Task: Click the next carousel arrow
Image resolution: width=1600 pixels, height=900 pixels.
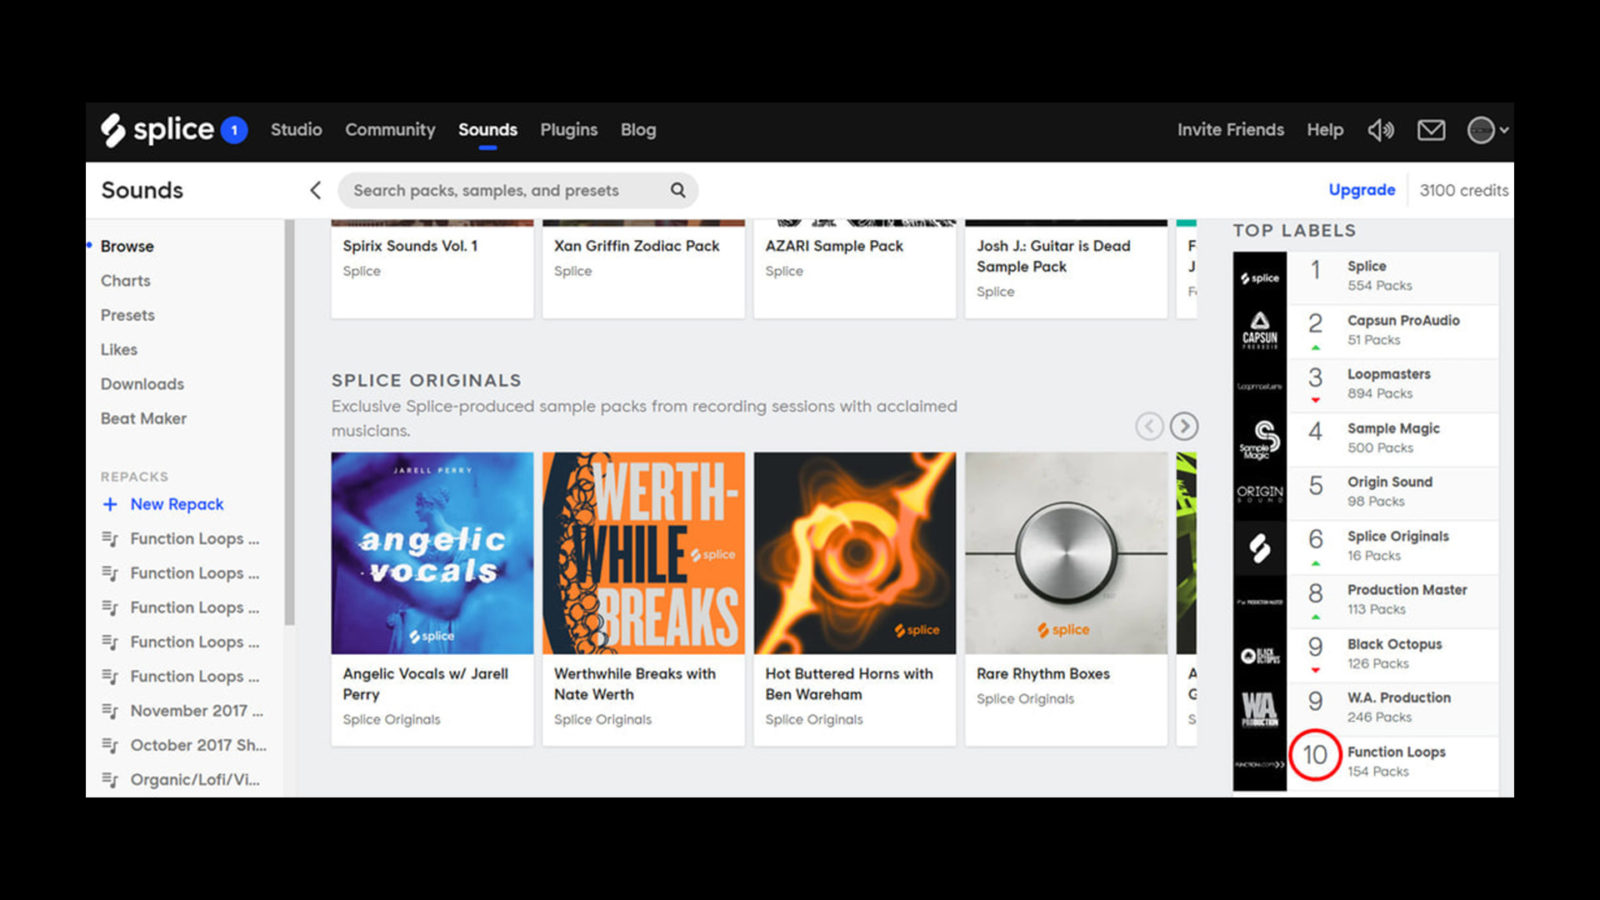Action: coord(1184,426)
